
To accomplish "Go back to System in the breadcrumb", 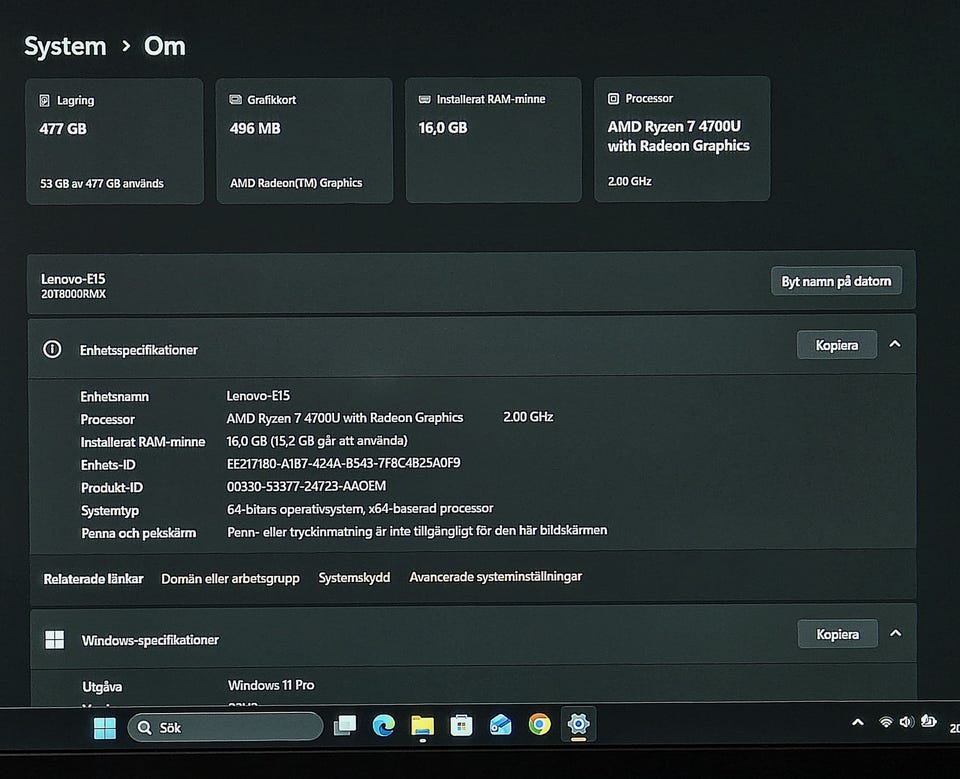I will click(65, 46).
